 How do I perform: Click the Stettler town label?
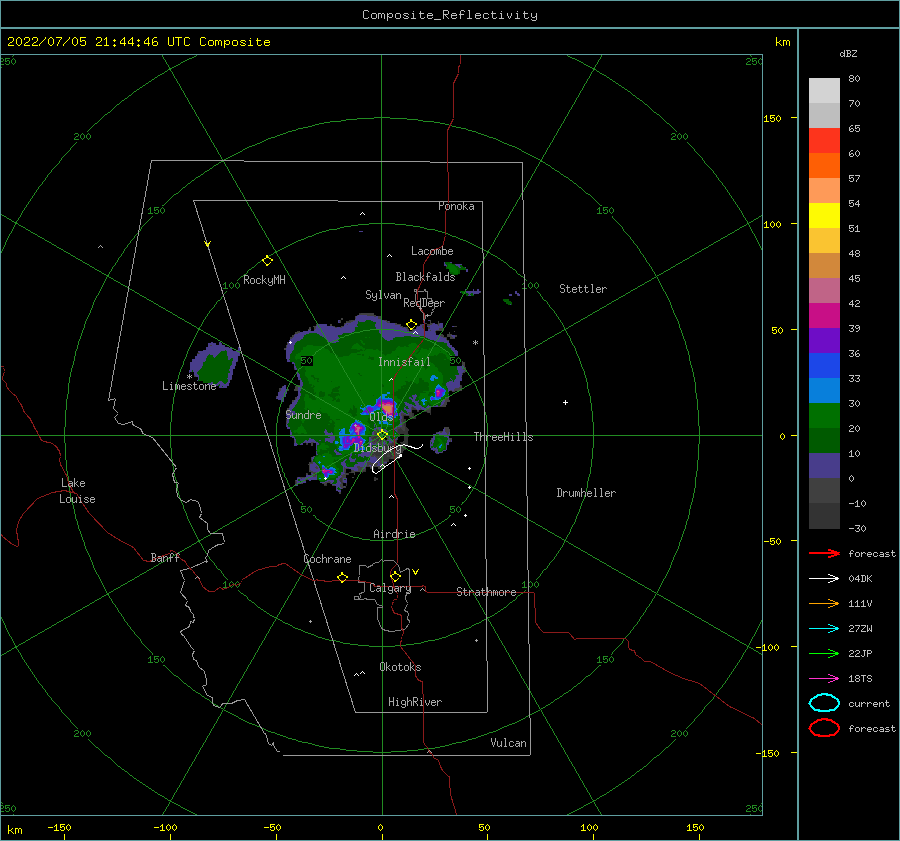[583, 289]
